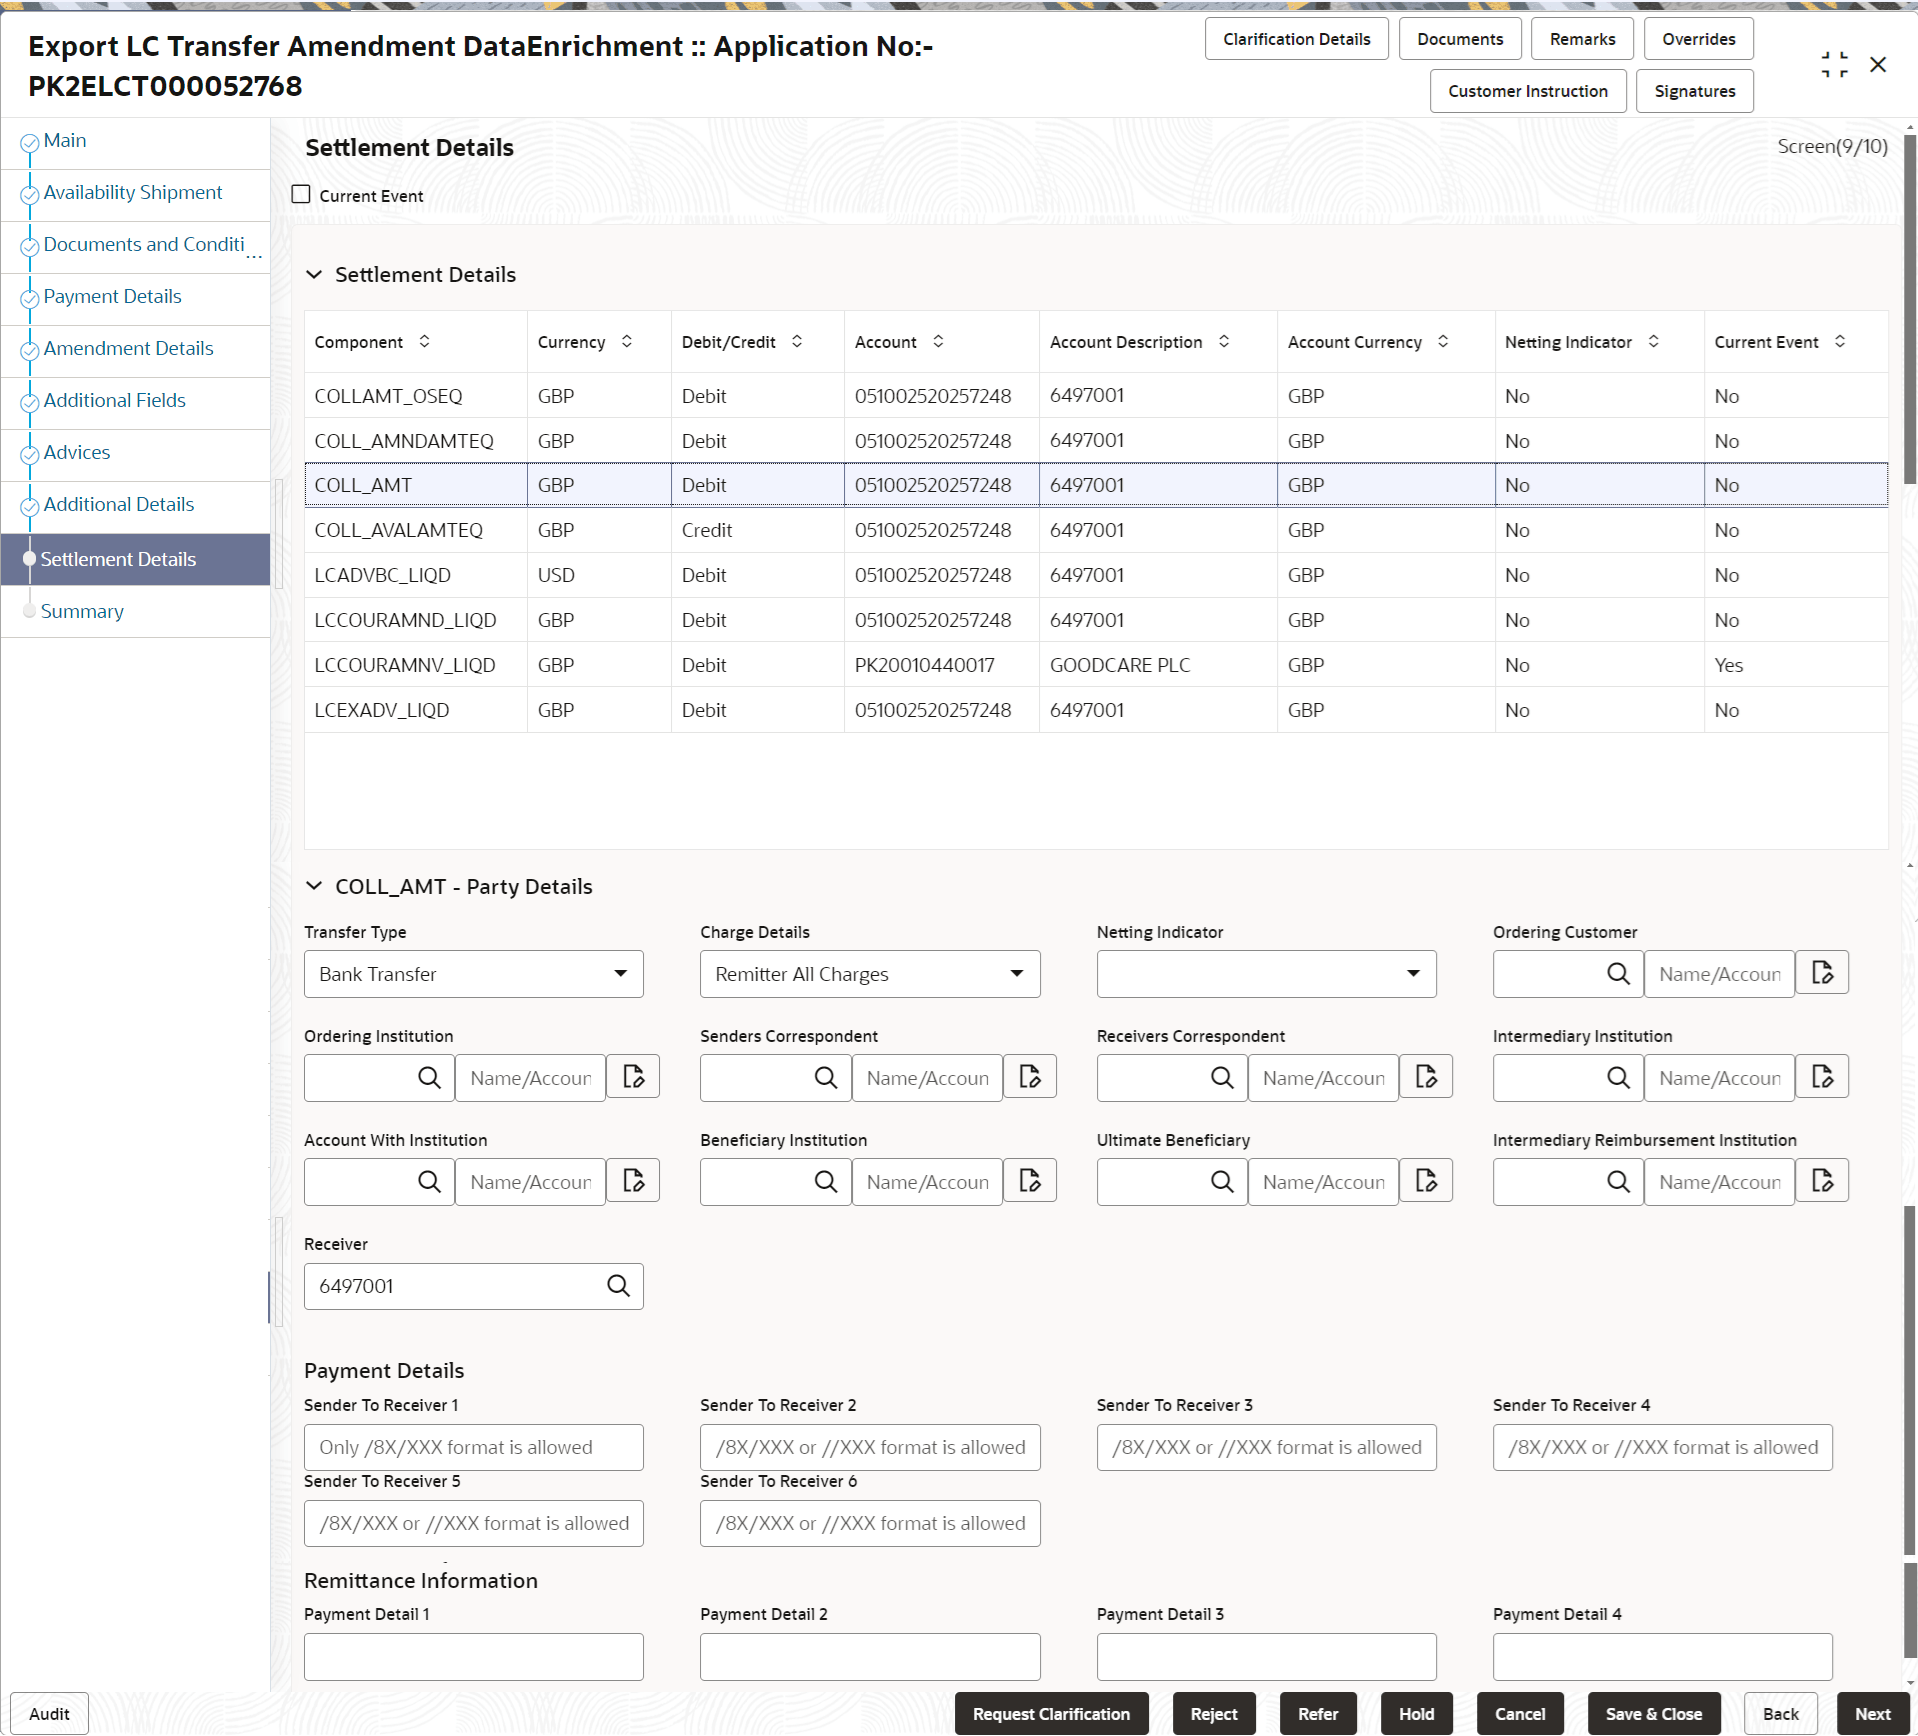
Task: Enable the Current Event checkbox
Action: (300, 193)
